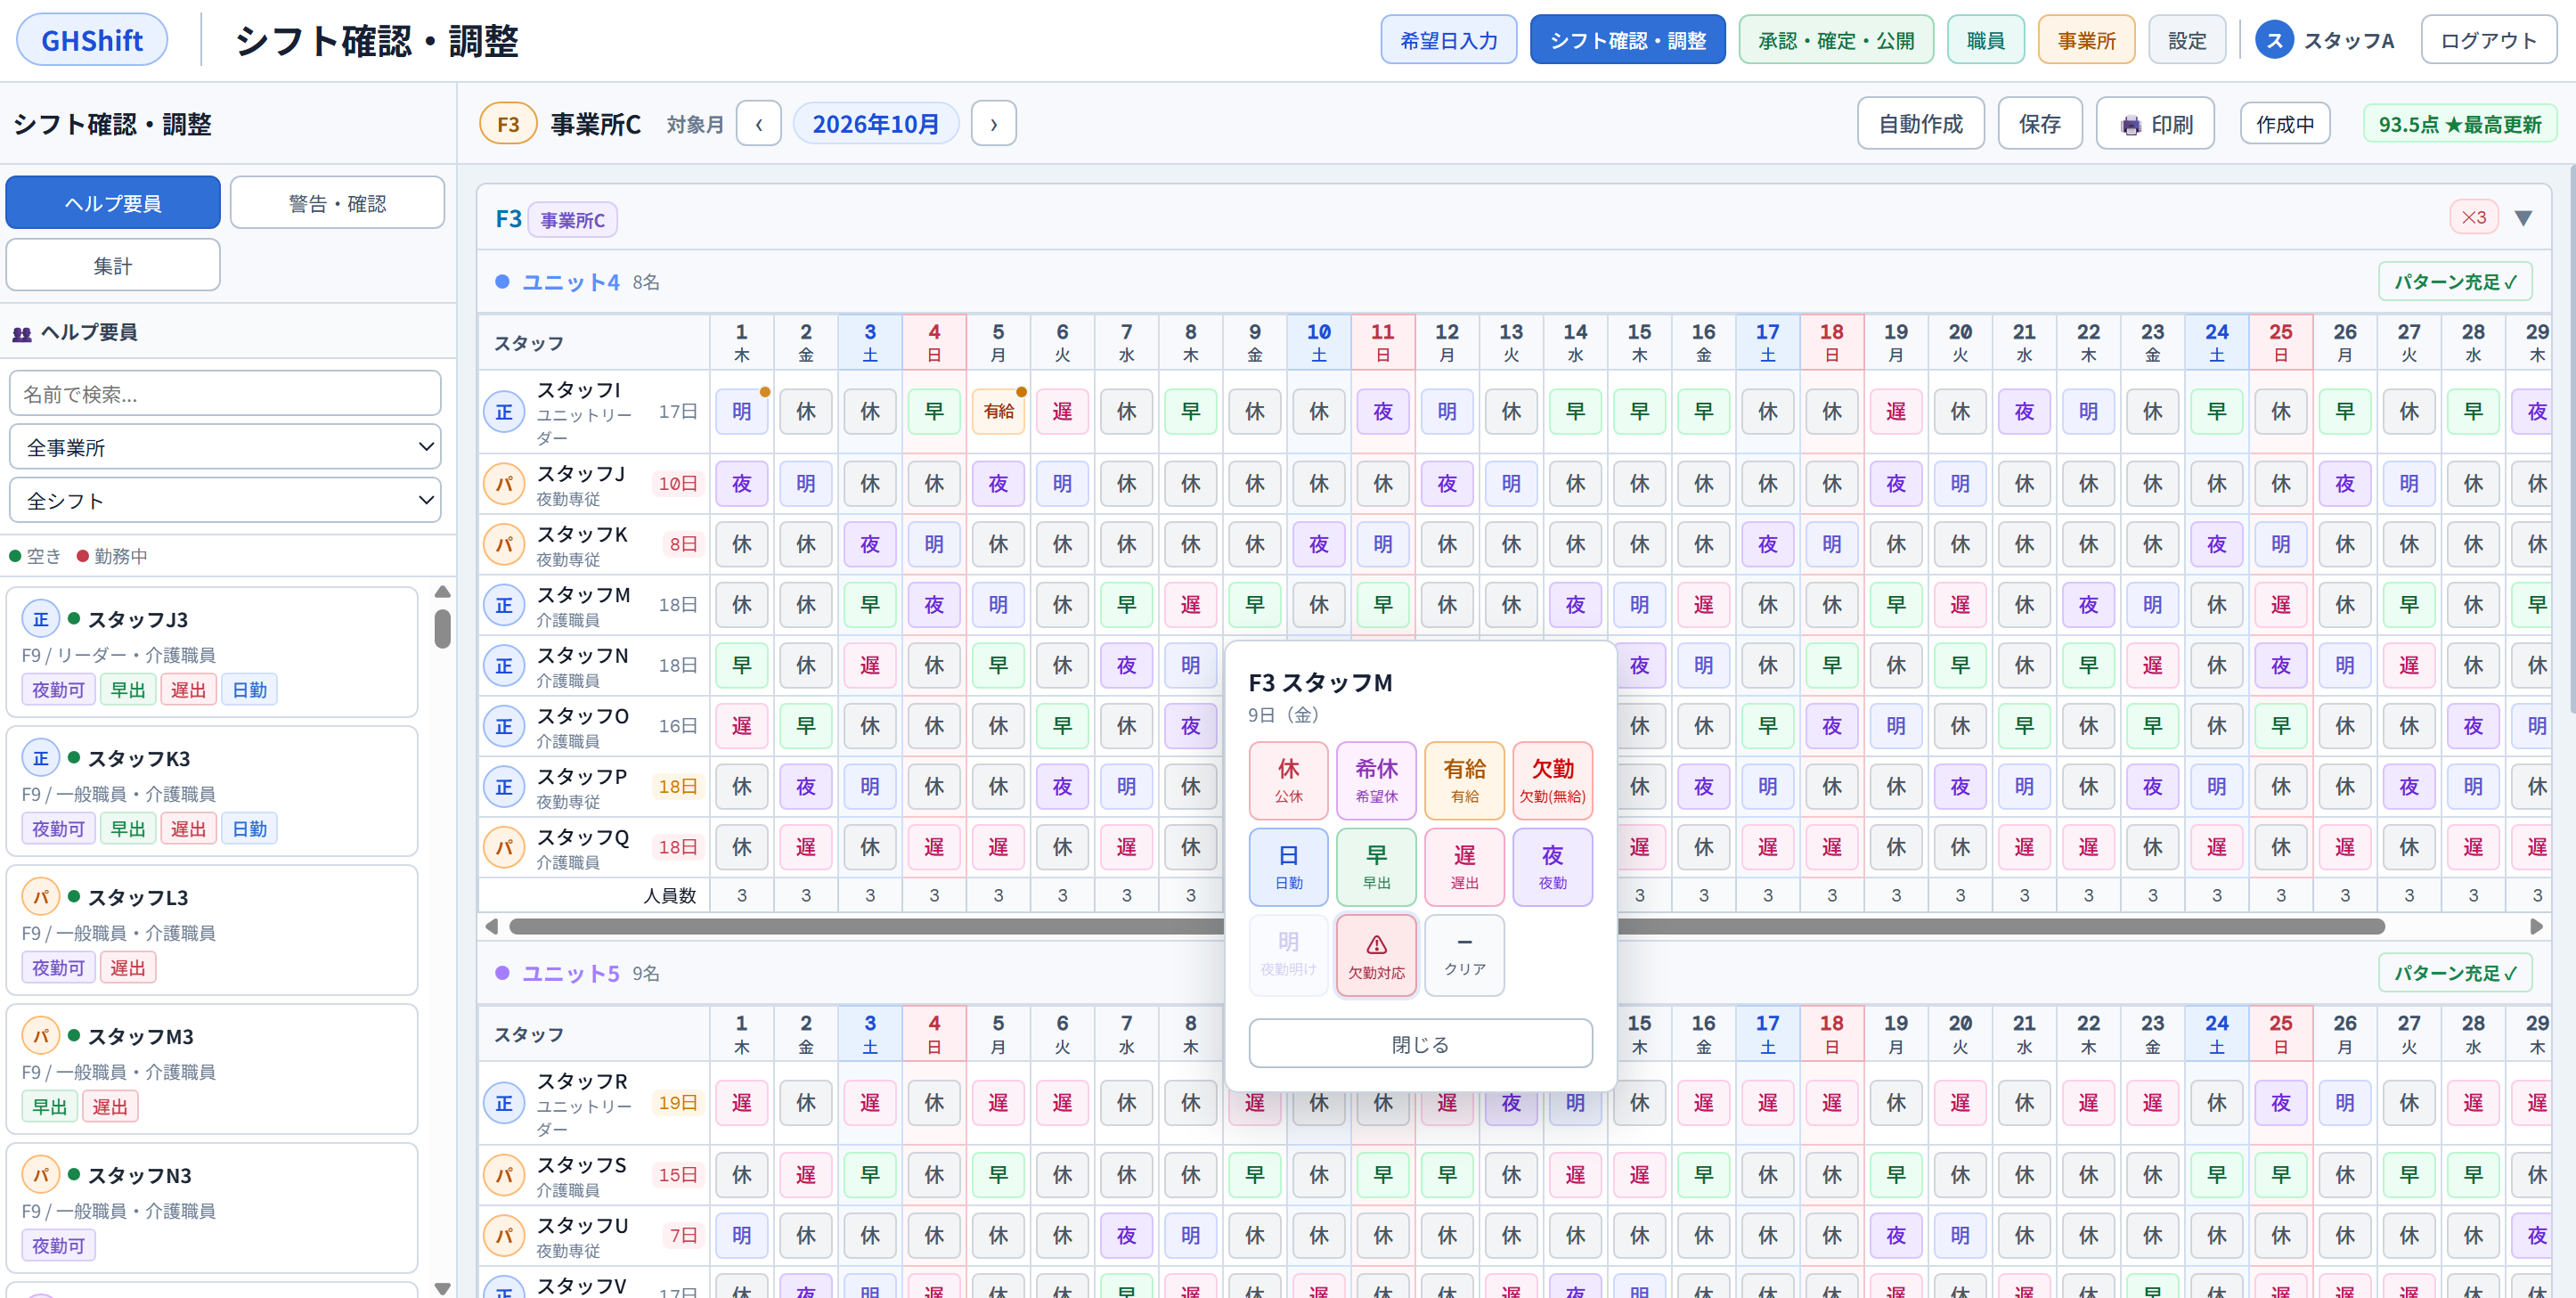Click the パ badge next to スタッフK

(504, 544)
